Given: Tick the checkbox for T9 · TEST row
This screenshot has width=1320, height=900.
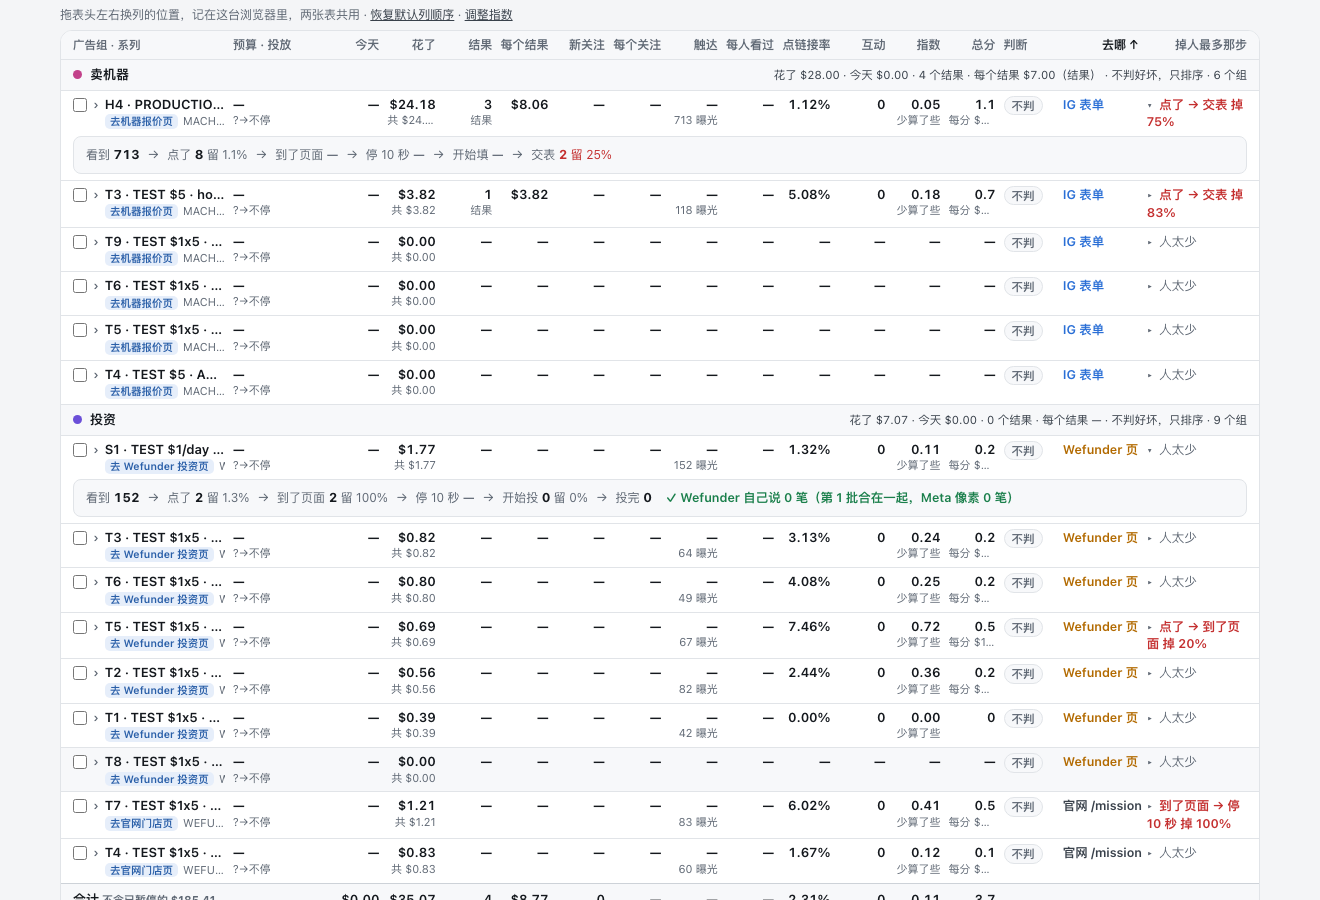Looking at the screenshot, I should pos(80,242).
